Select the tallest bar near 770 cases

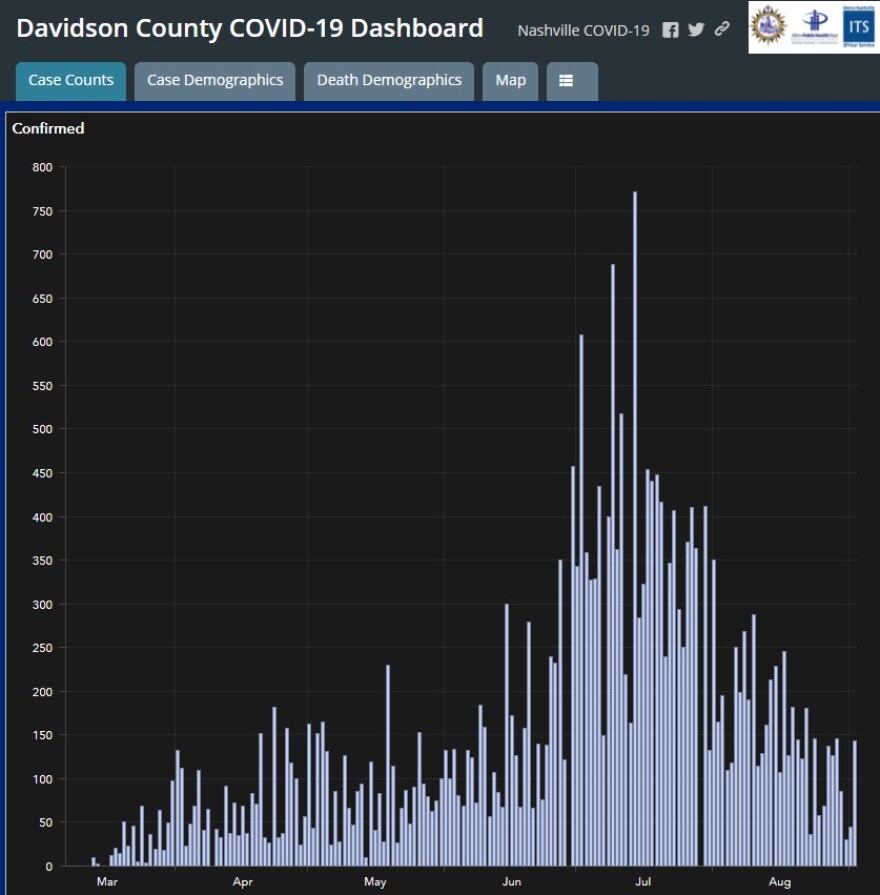pyautogui.click(x=635, y=528)
